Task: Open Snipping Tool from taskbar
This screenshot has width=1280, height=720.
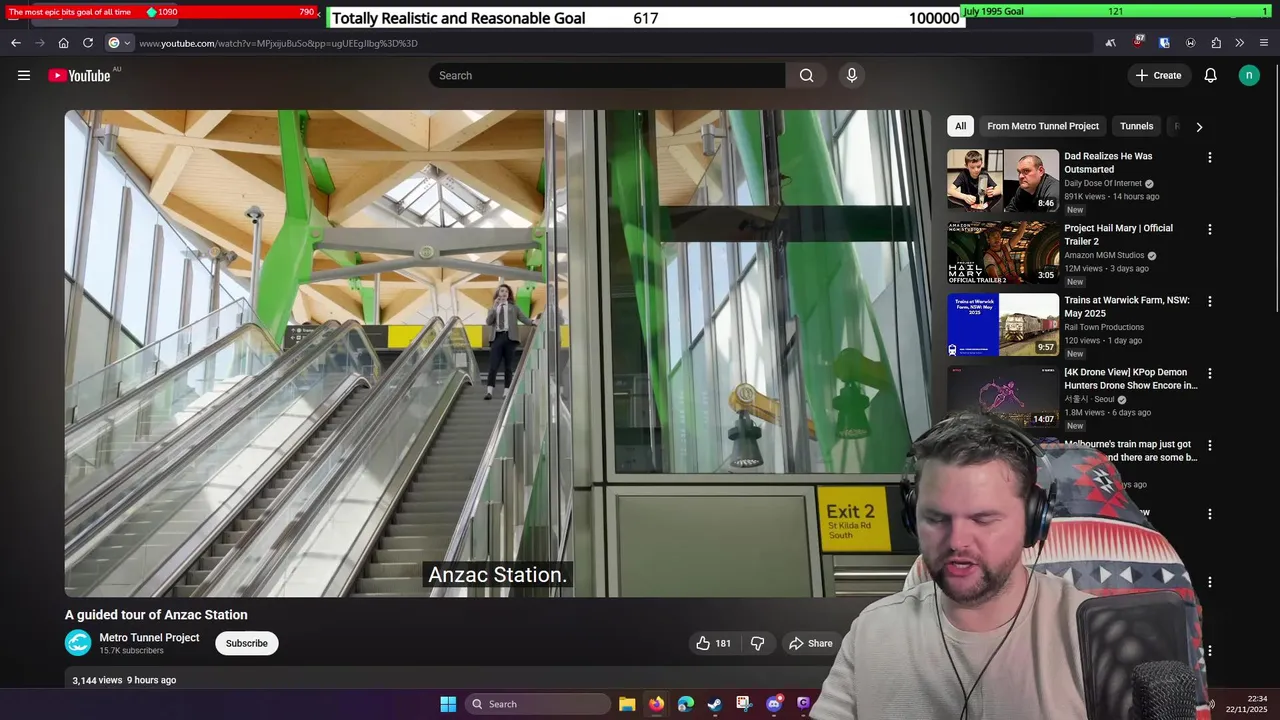Action: 744,704
